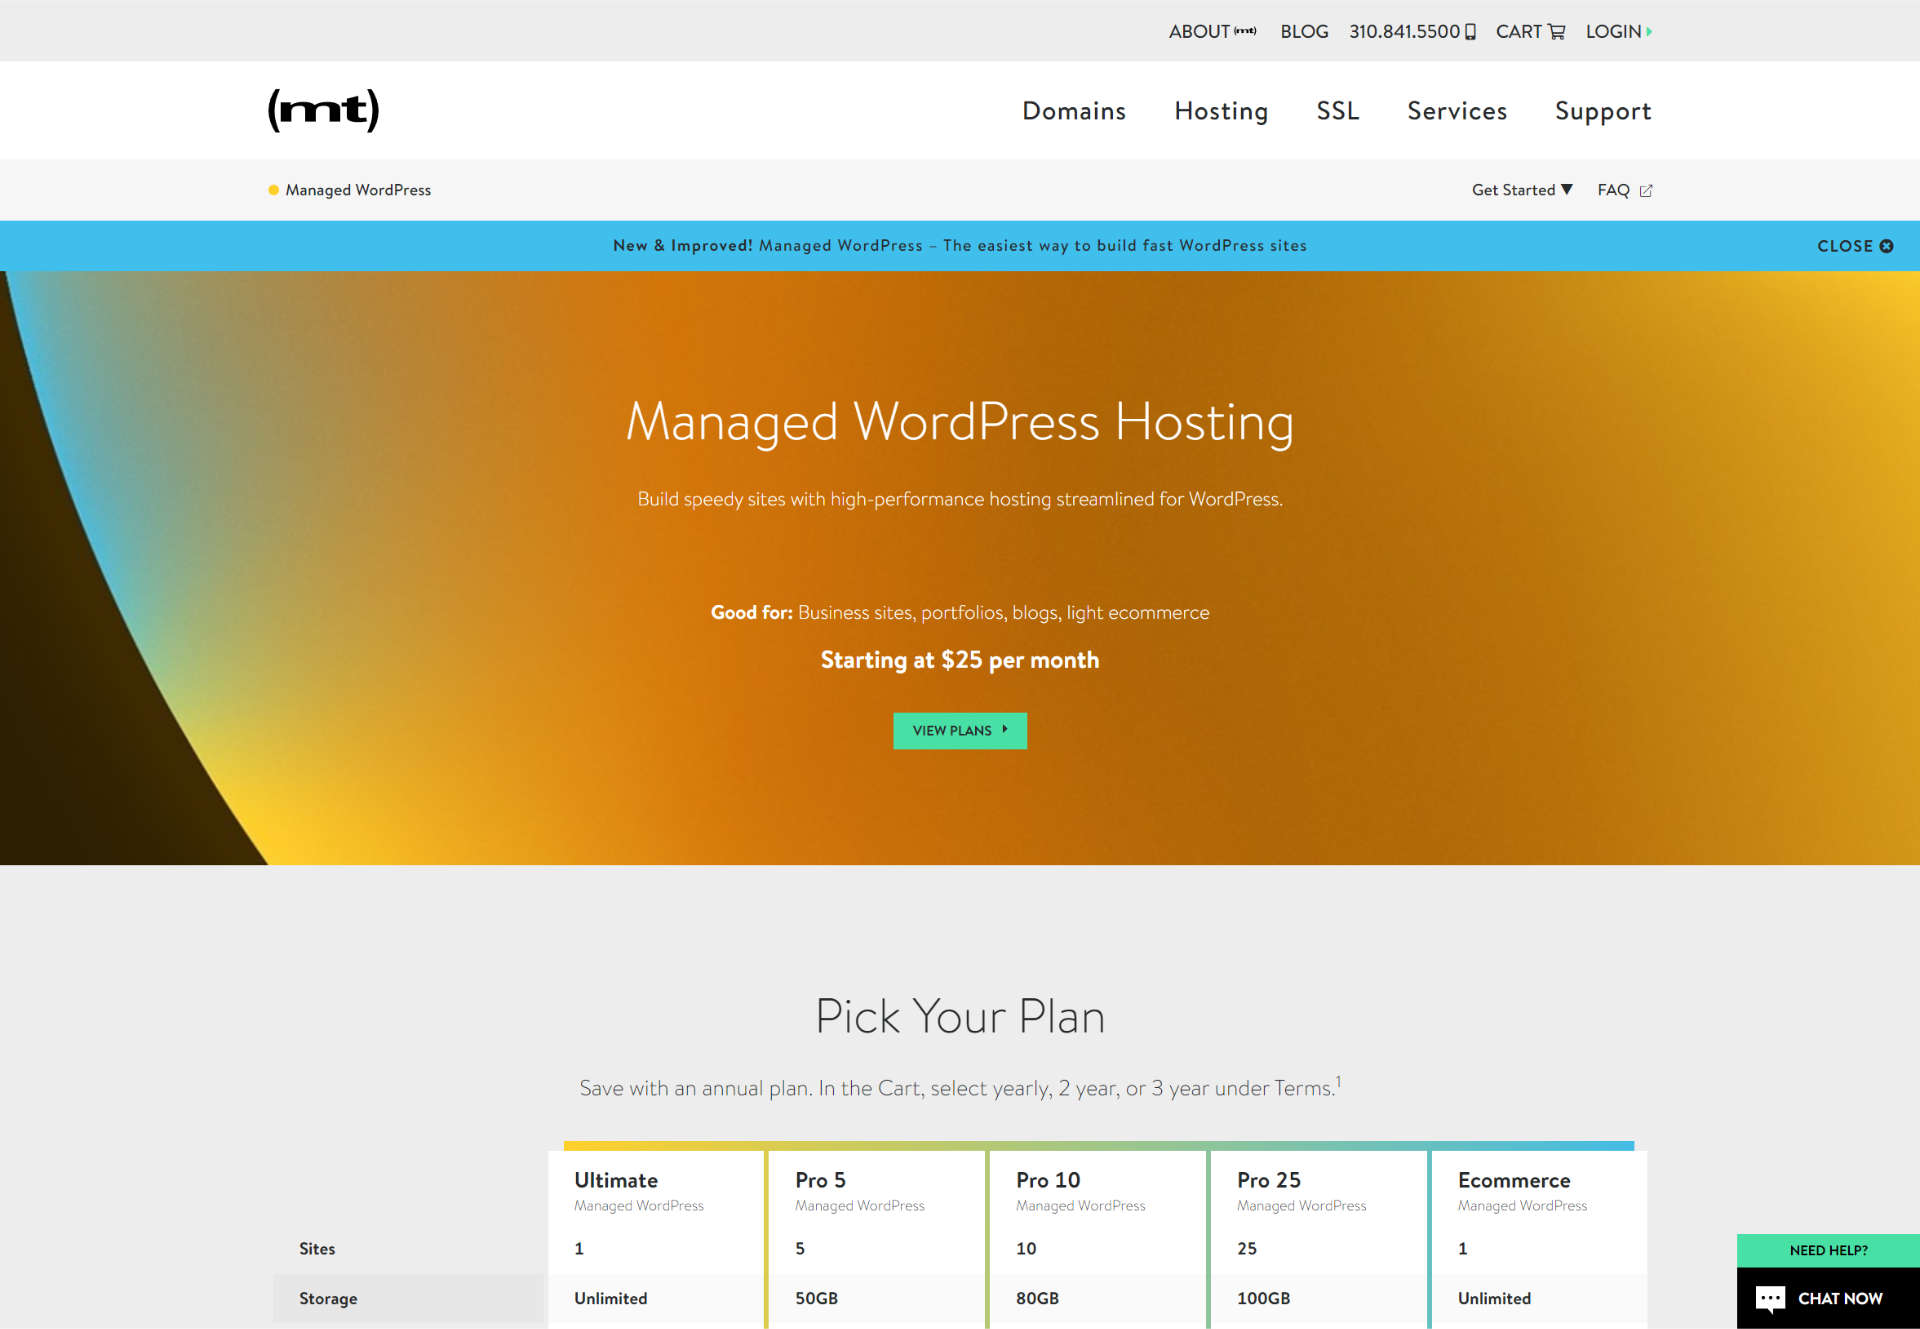1920x1329 pixels.
Task: Click the Storage row label
Action: click(x=328, y=1299)
